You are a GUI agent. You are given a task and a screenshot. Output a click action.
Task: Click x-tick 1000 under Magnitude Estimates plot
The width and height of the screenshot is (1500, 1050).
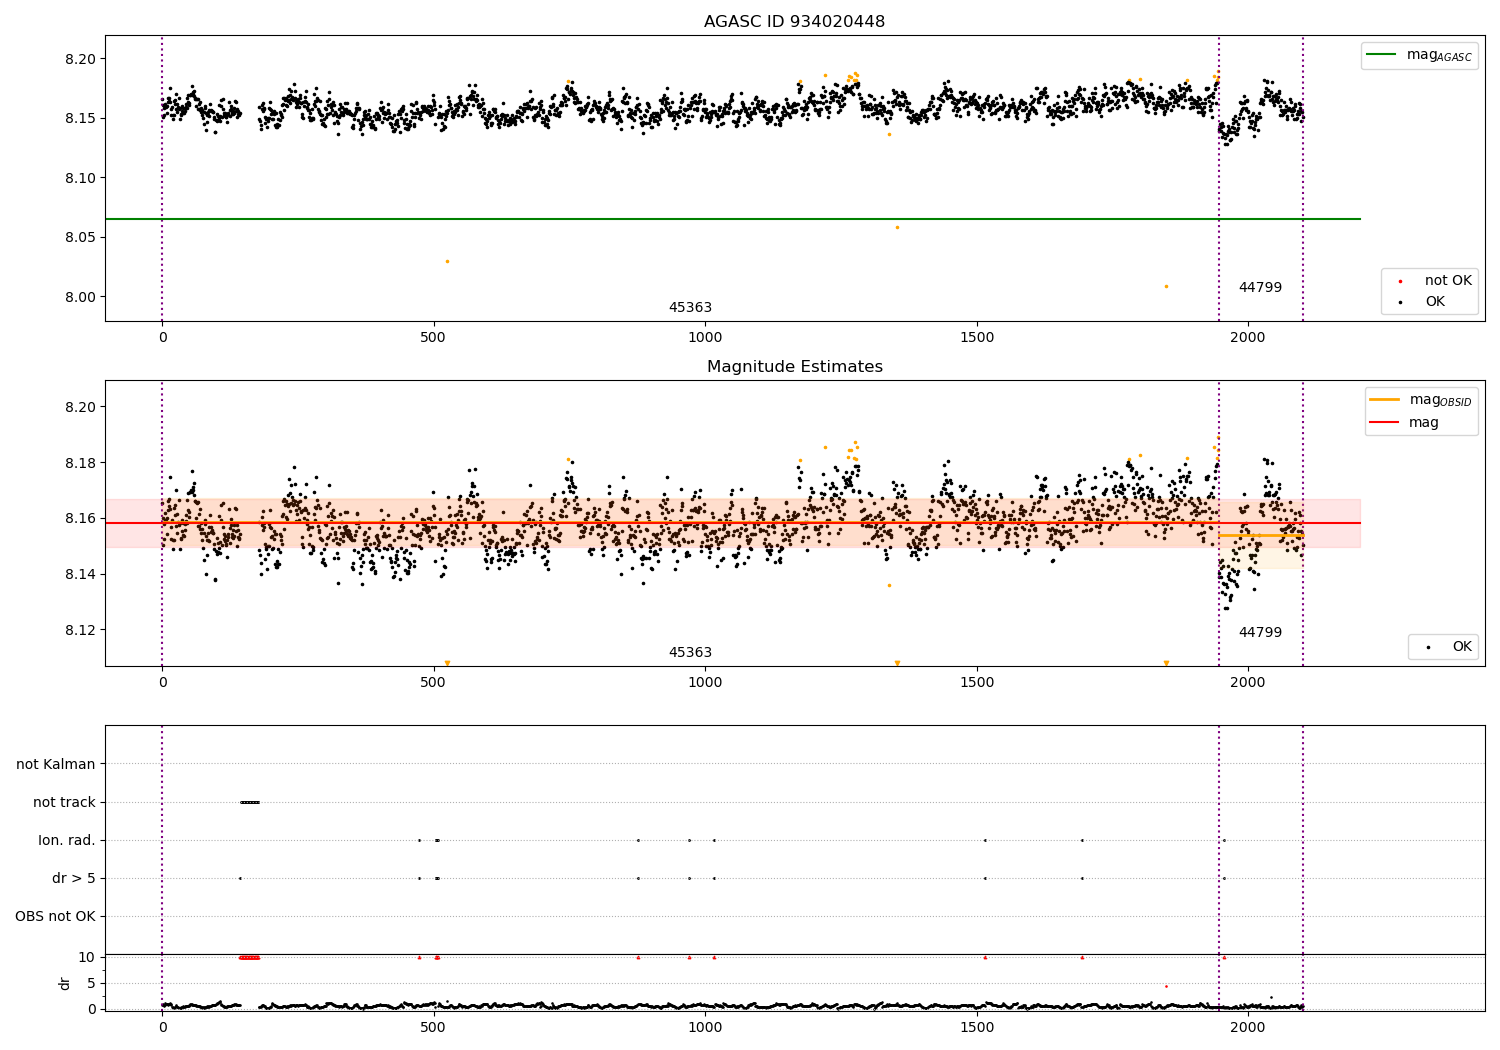coord(705,683)
